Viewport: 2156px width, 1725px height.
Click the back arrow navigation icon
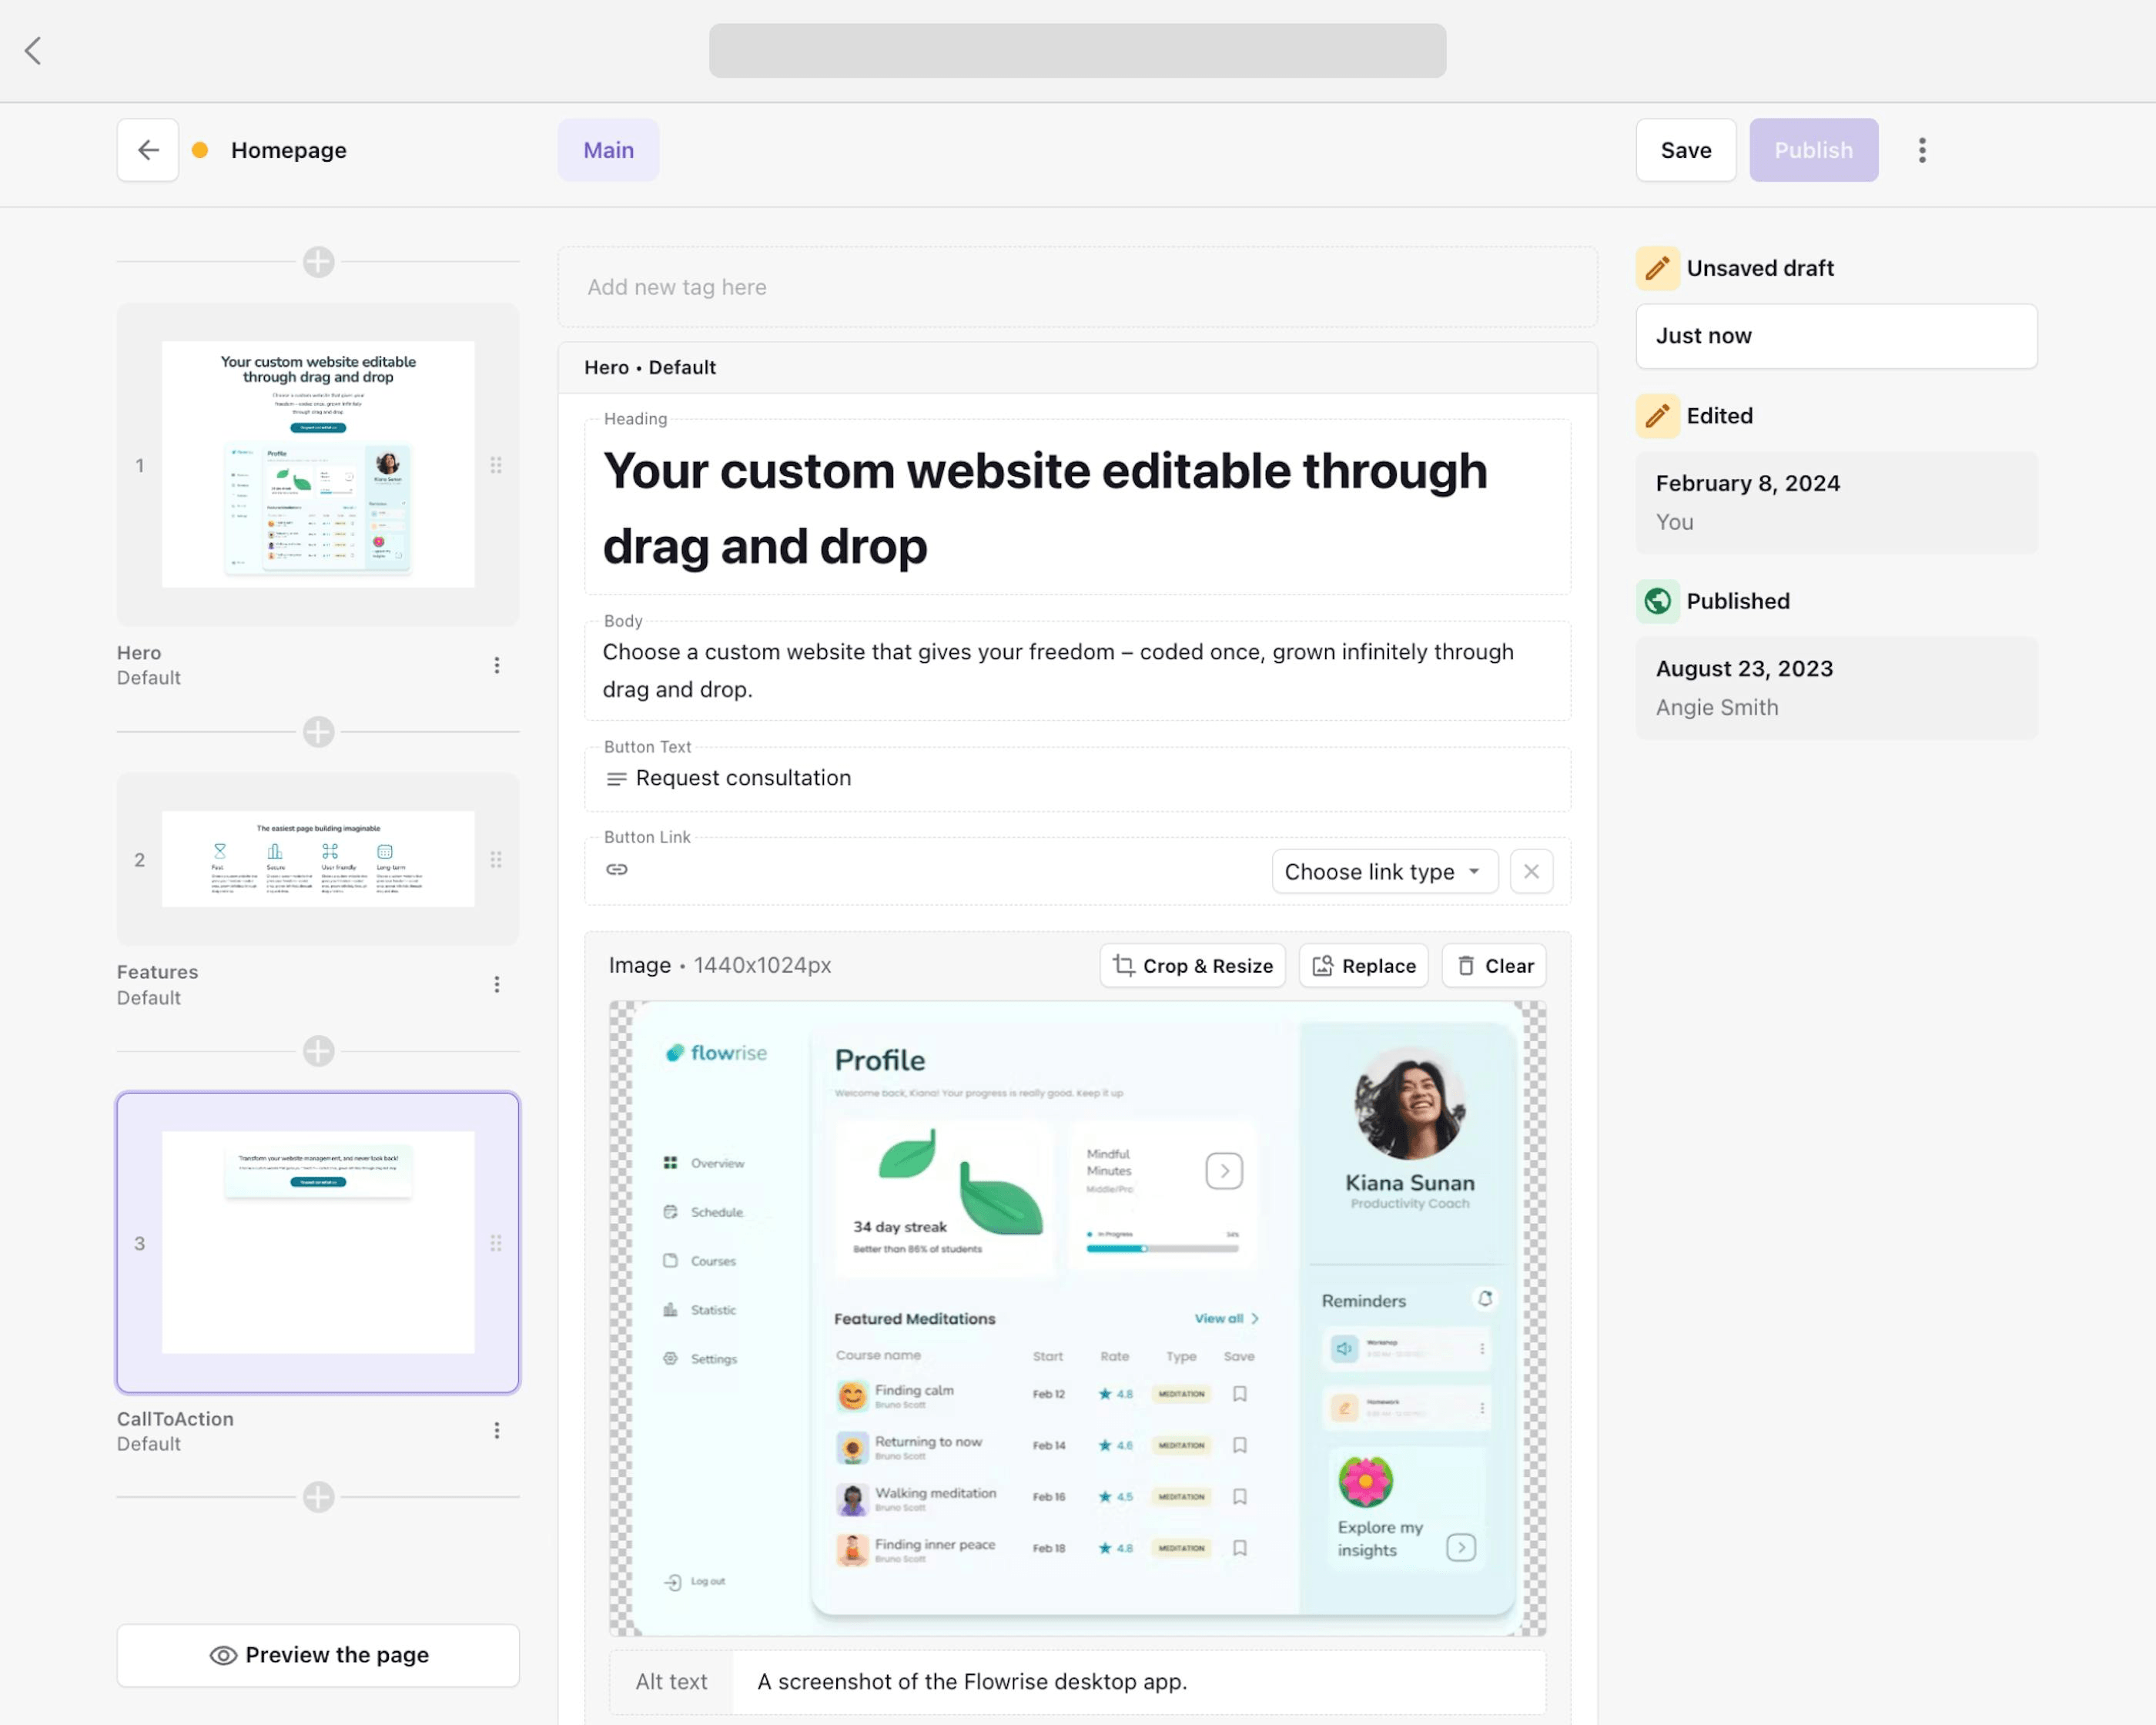(x=149, y=149)
